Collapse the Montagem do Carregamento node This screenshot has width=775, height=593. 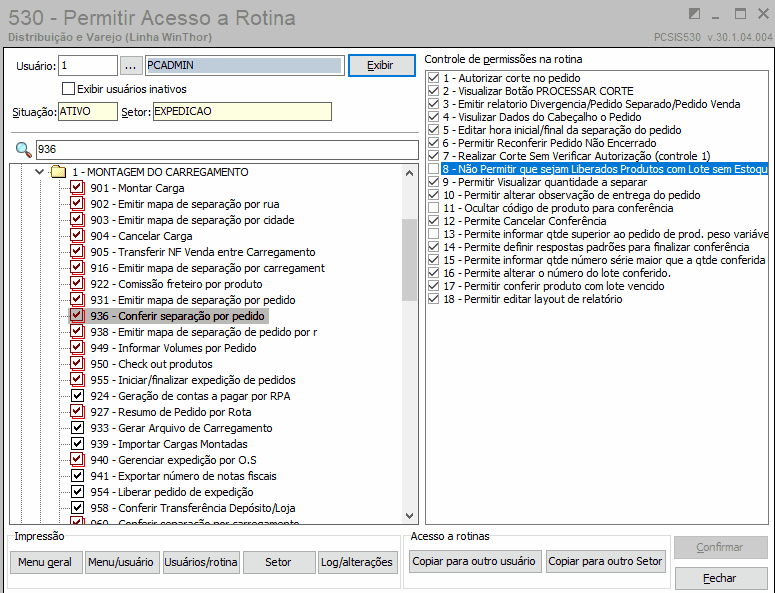pyautogui.click(x=40, y=172)
